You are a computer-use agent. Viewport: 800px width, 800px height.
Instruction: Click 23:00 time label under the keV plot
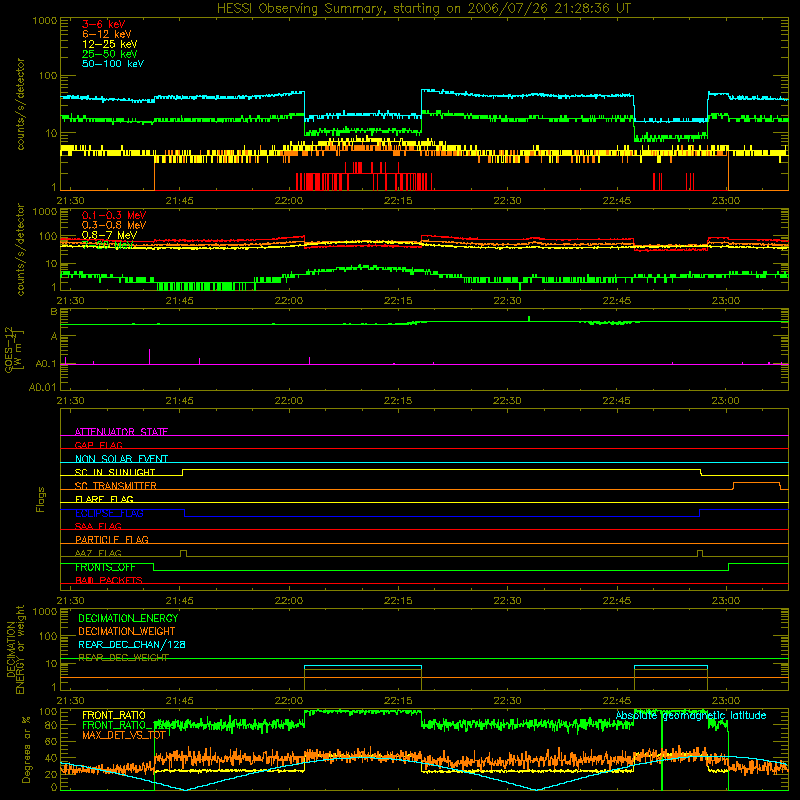(x=726, y=201)
